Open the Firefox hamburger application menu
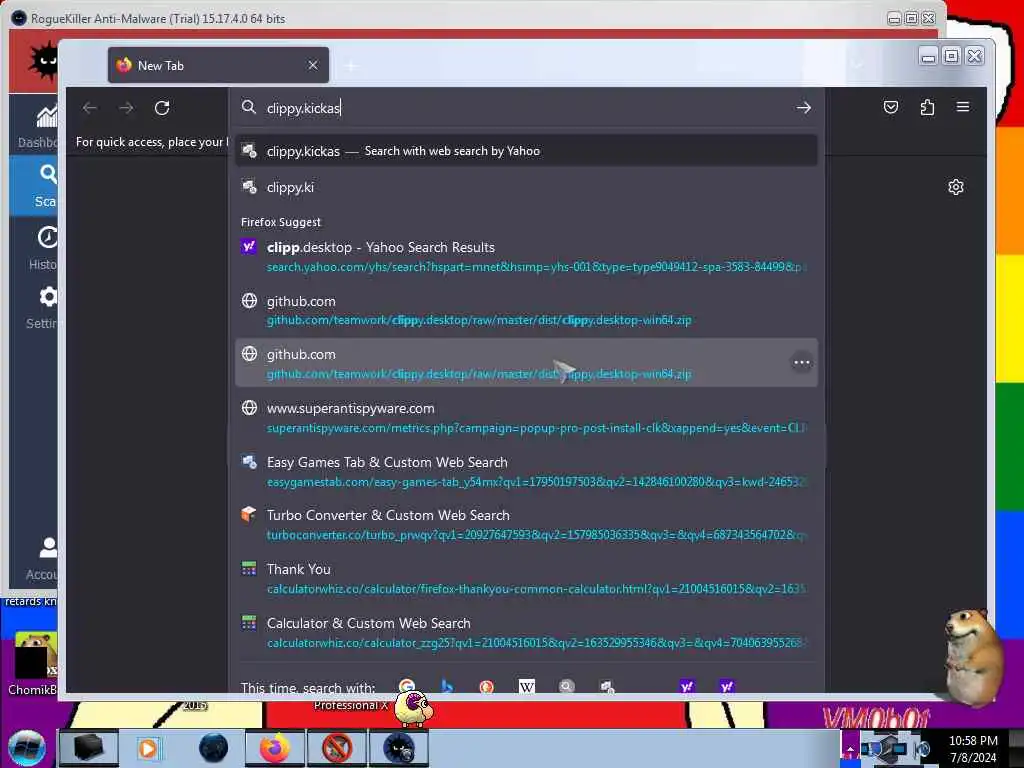Viewport: 1024px width, 768px height. pos(963,107)
